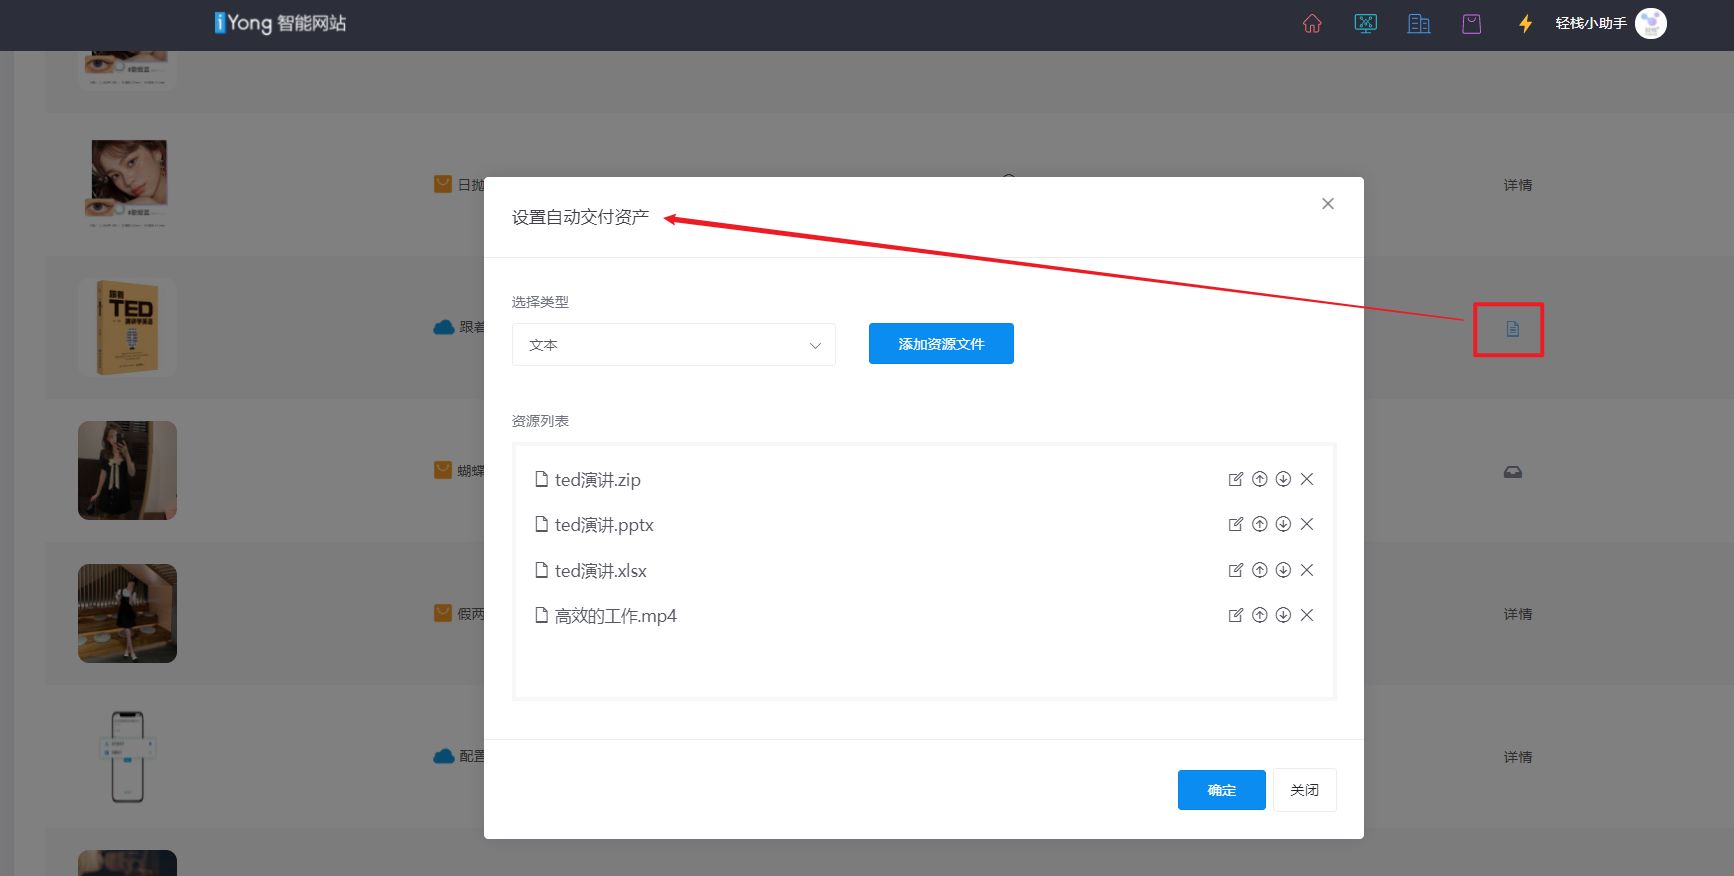The image size is (1734, 876).
Task: Move 高效的工作.mp4 down in list
Action: click(1283, 615)
